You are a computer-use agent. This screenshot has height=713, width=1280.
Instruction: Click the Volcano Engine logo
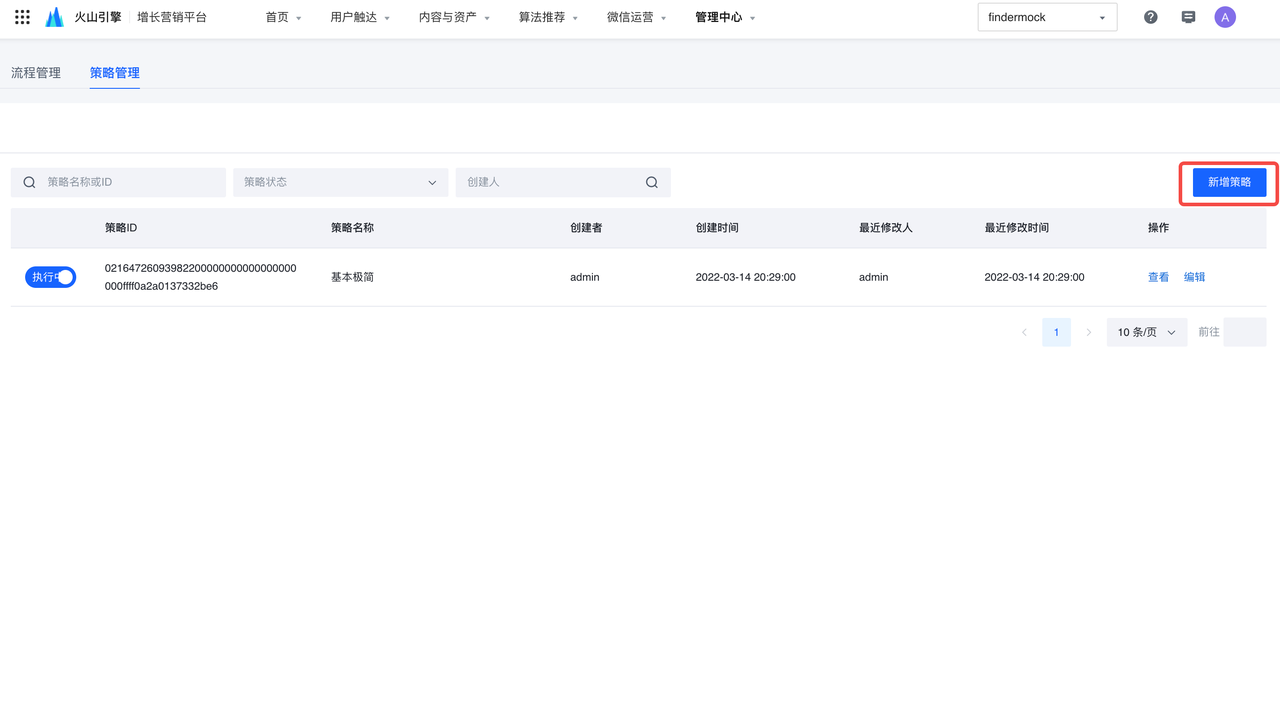point(54,17)
